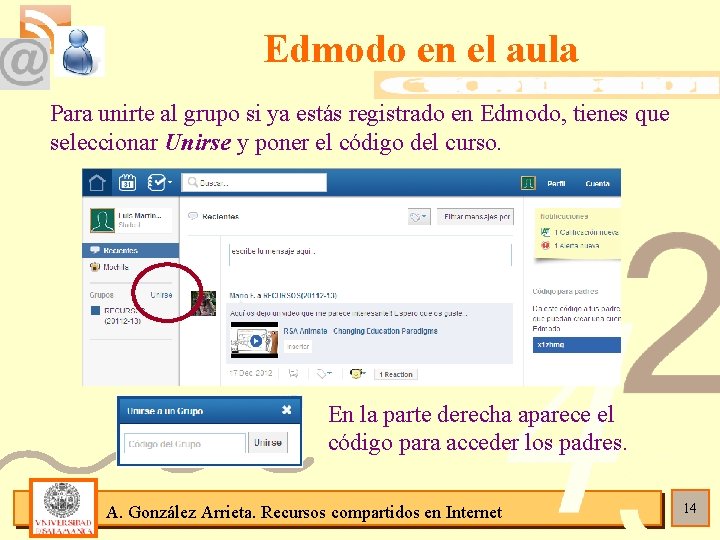Click the Insertar button under video link
Screen dimensions: 720x540
(x=298, y=347)
